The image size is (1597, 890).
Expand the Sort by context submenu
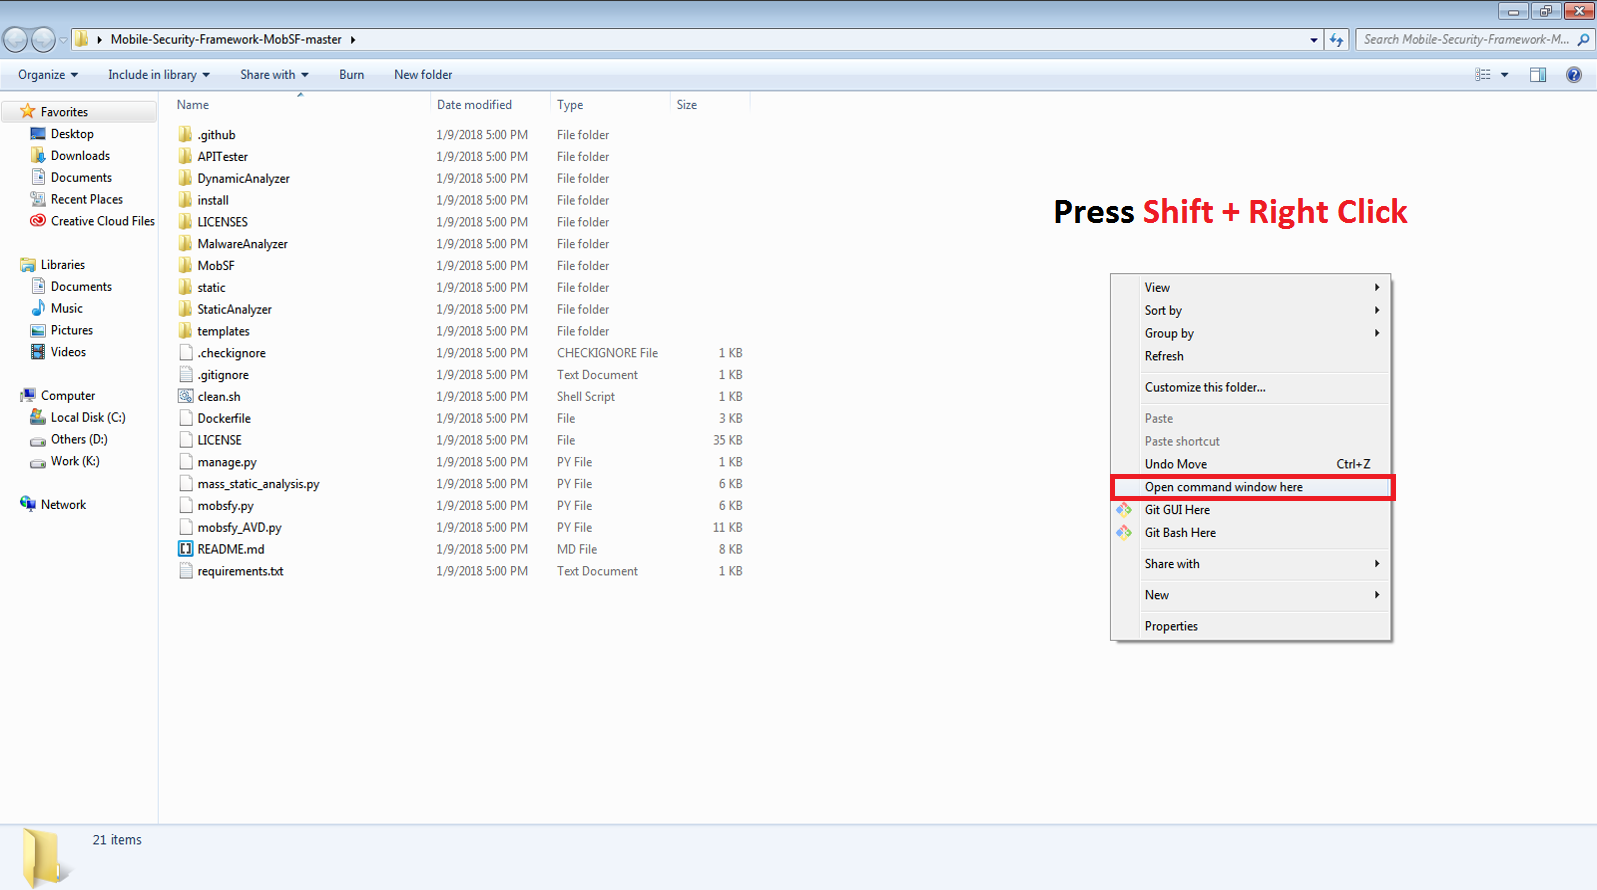(1251, 310)
